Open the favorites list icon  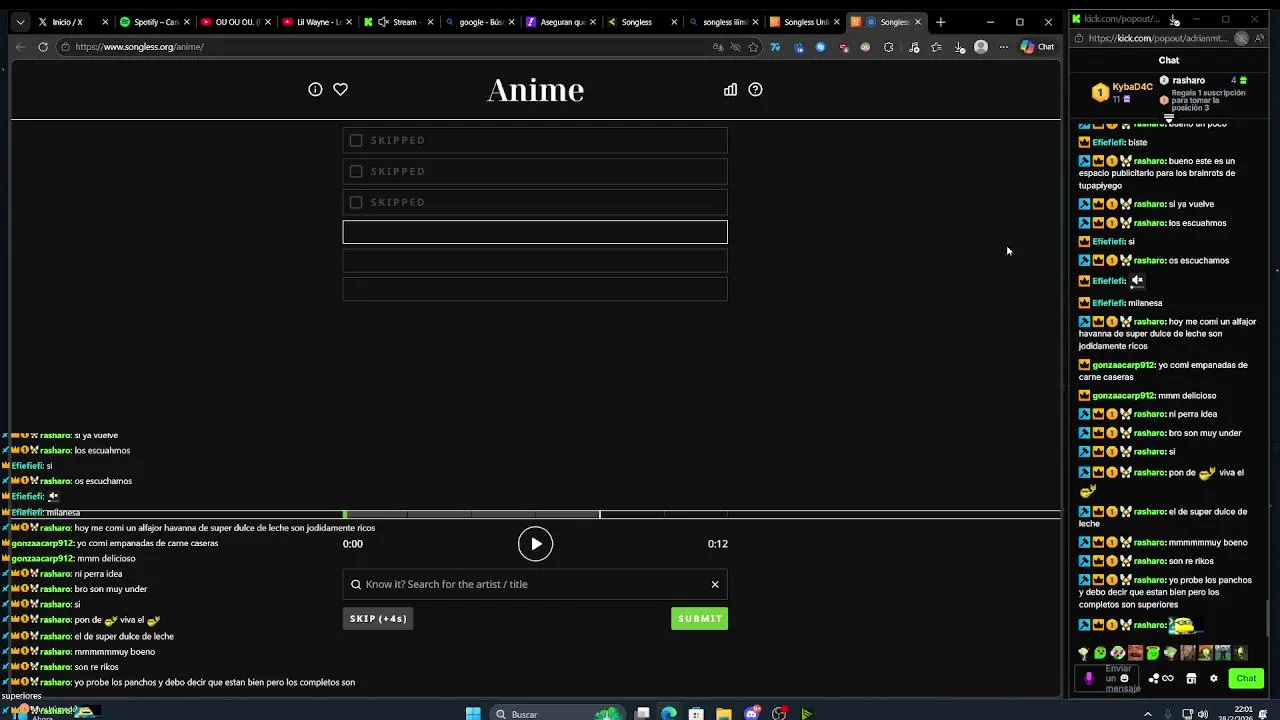(x=936, y=47)
